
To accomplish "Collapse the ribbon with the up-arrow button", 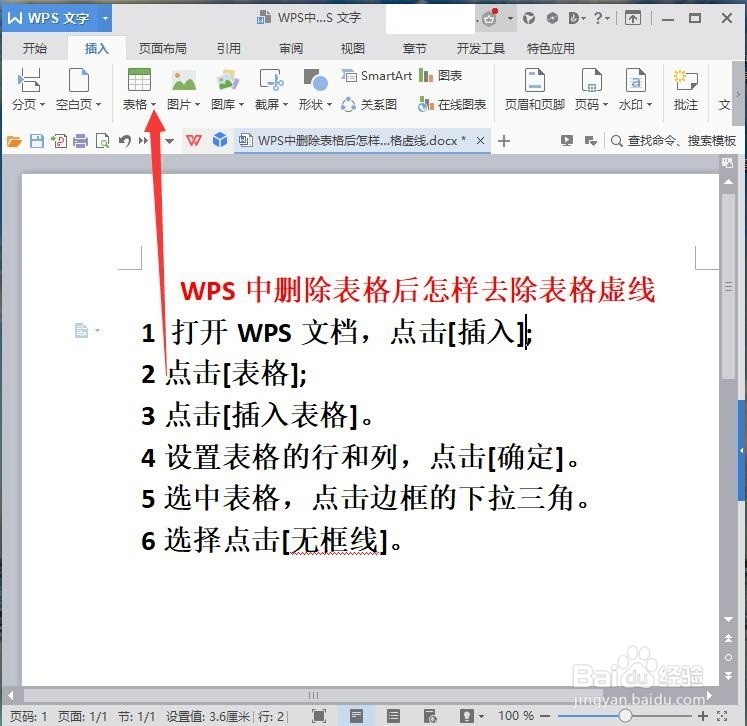I will (x=633, y=19).
